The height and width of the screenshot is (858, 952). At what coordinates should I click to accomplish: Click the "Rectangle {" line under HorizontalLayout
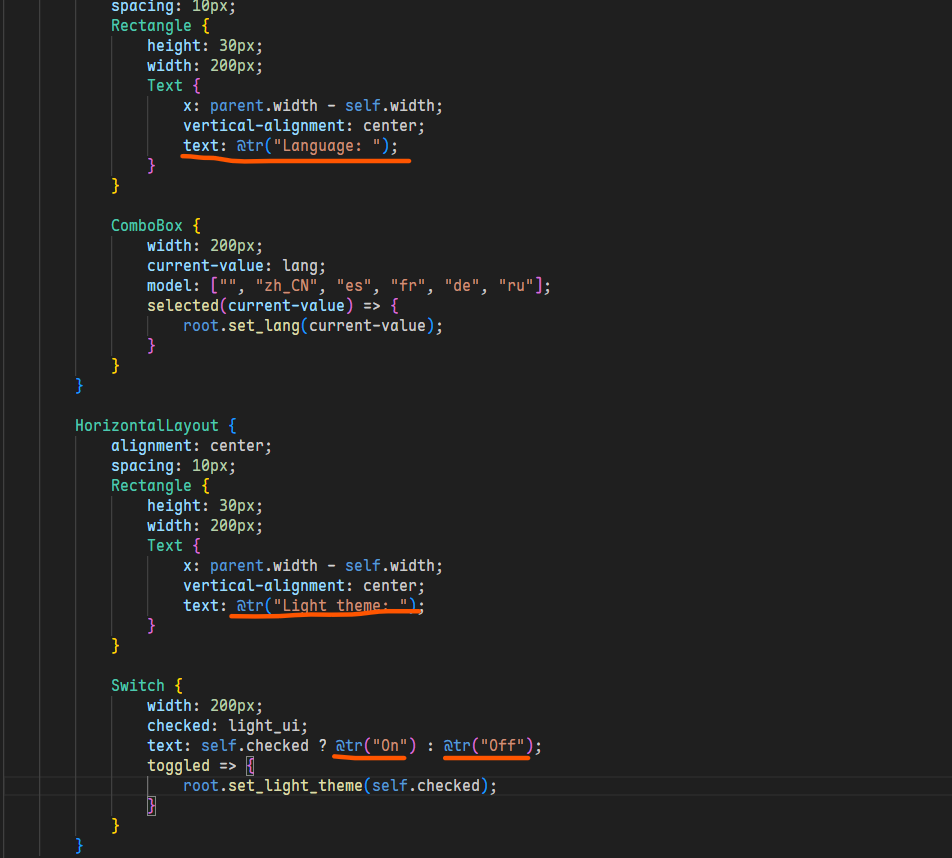(x=160, y=486)
